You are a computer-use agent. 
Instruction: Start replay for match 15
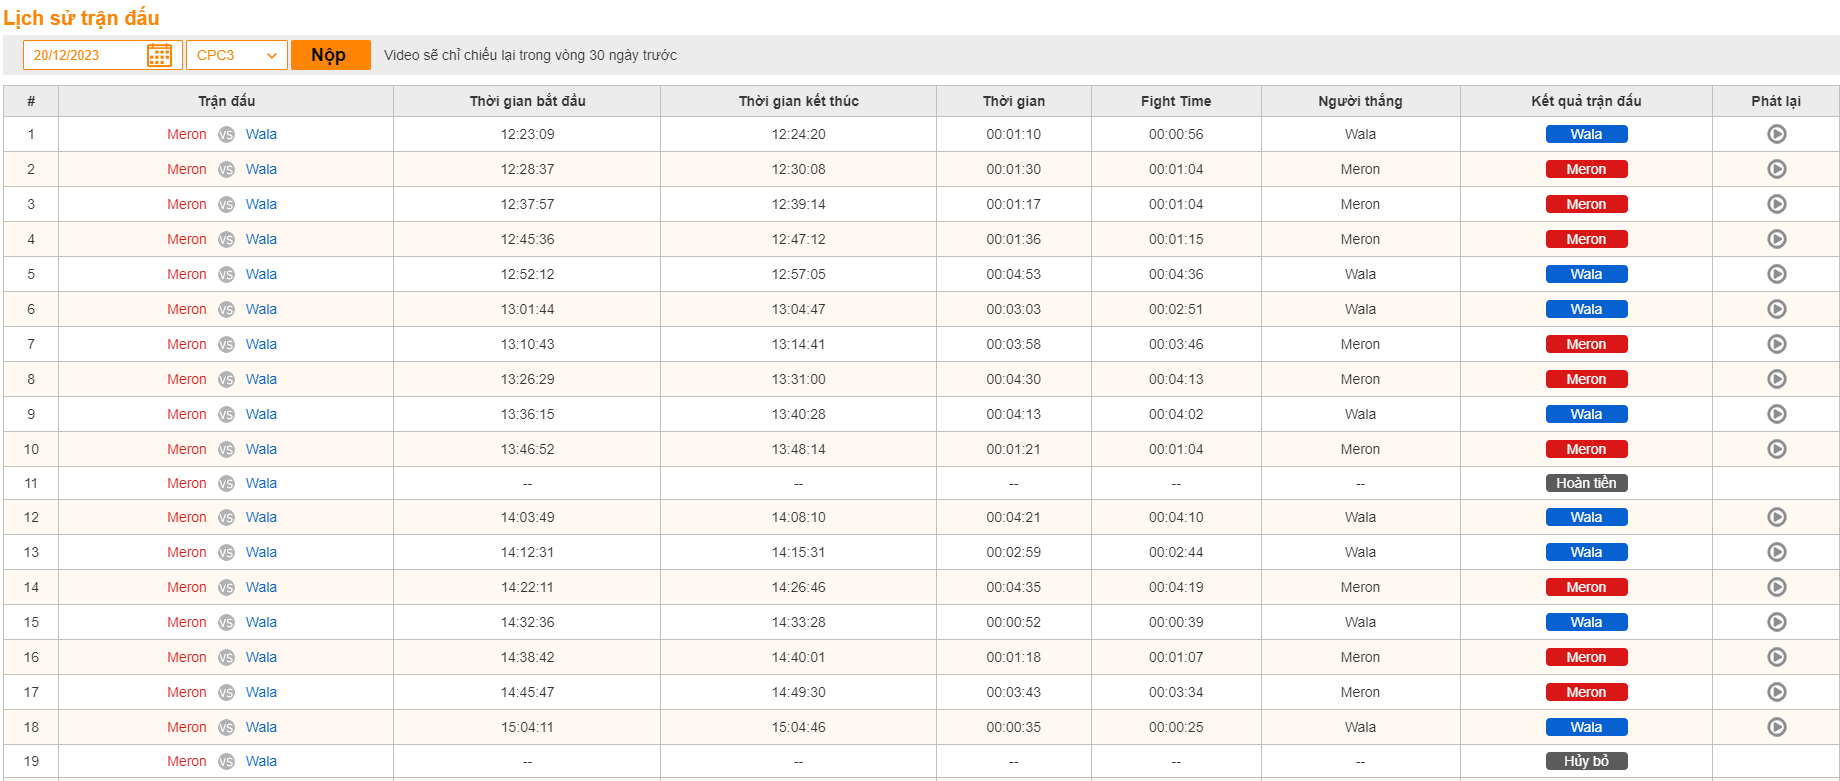tap(1776, 622)
